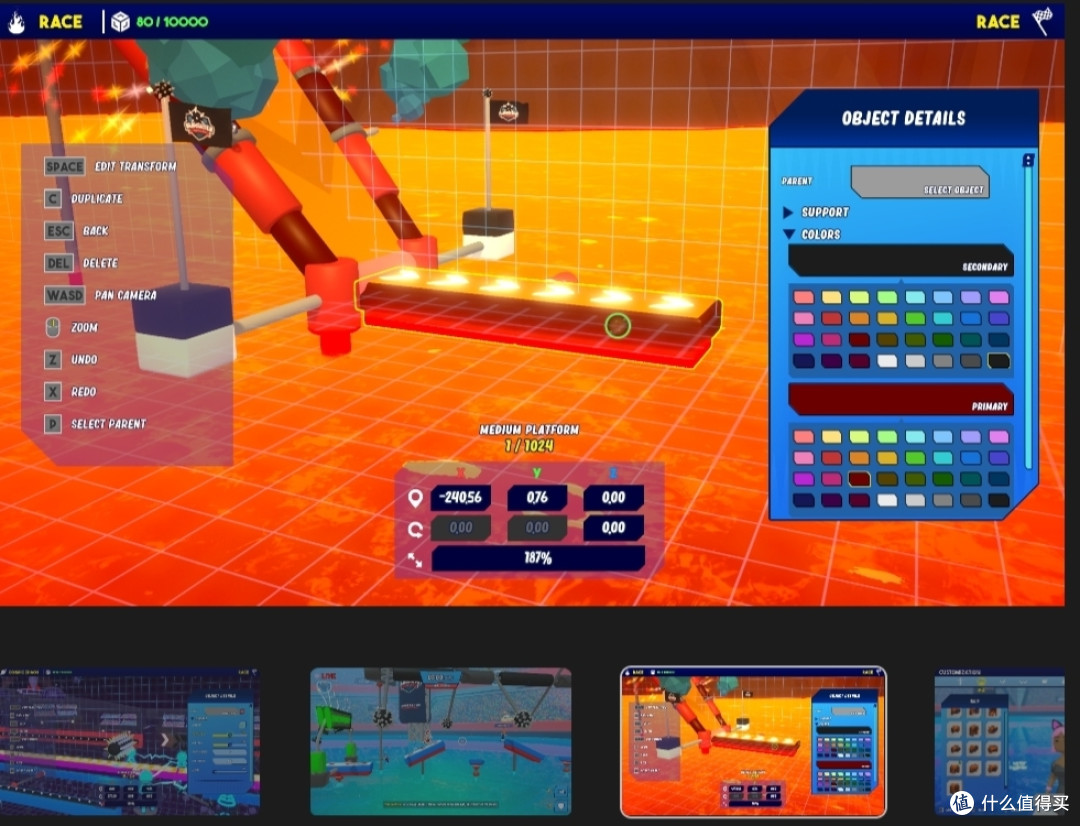
Task: Click the position pin icon in transform panel
Action: coord(415,497)
